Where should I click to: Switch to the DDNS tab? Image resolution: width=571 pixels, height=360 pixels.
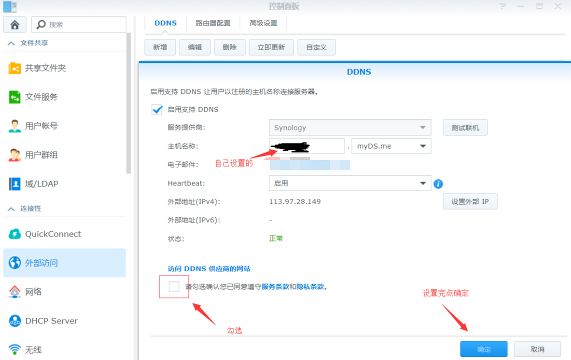165,23
